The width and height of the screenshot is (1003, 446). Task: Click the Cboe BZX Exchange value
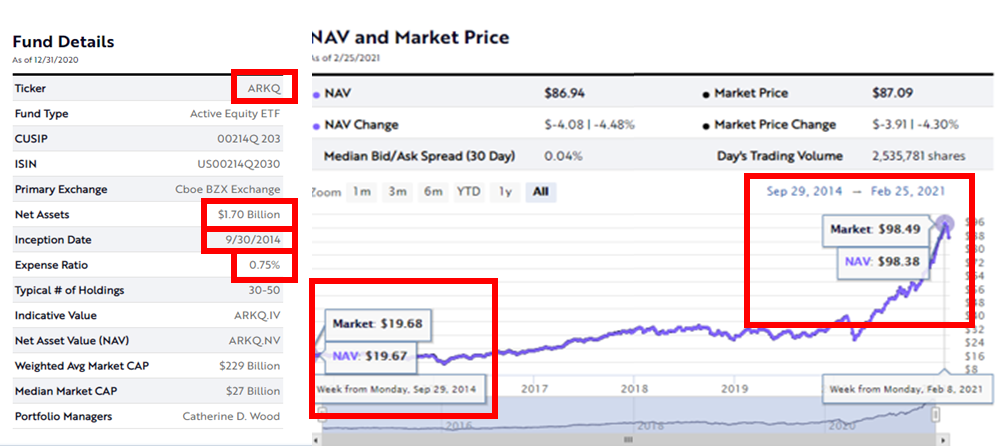coord(228,189)
